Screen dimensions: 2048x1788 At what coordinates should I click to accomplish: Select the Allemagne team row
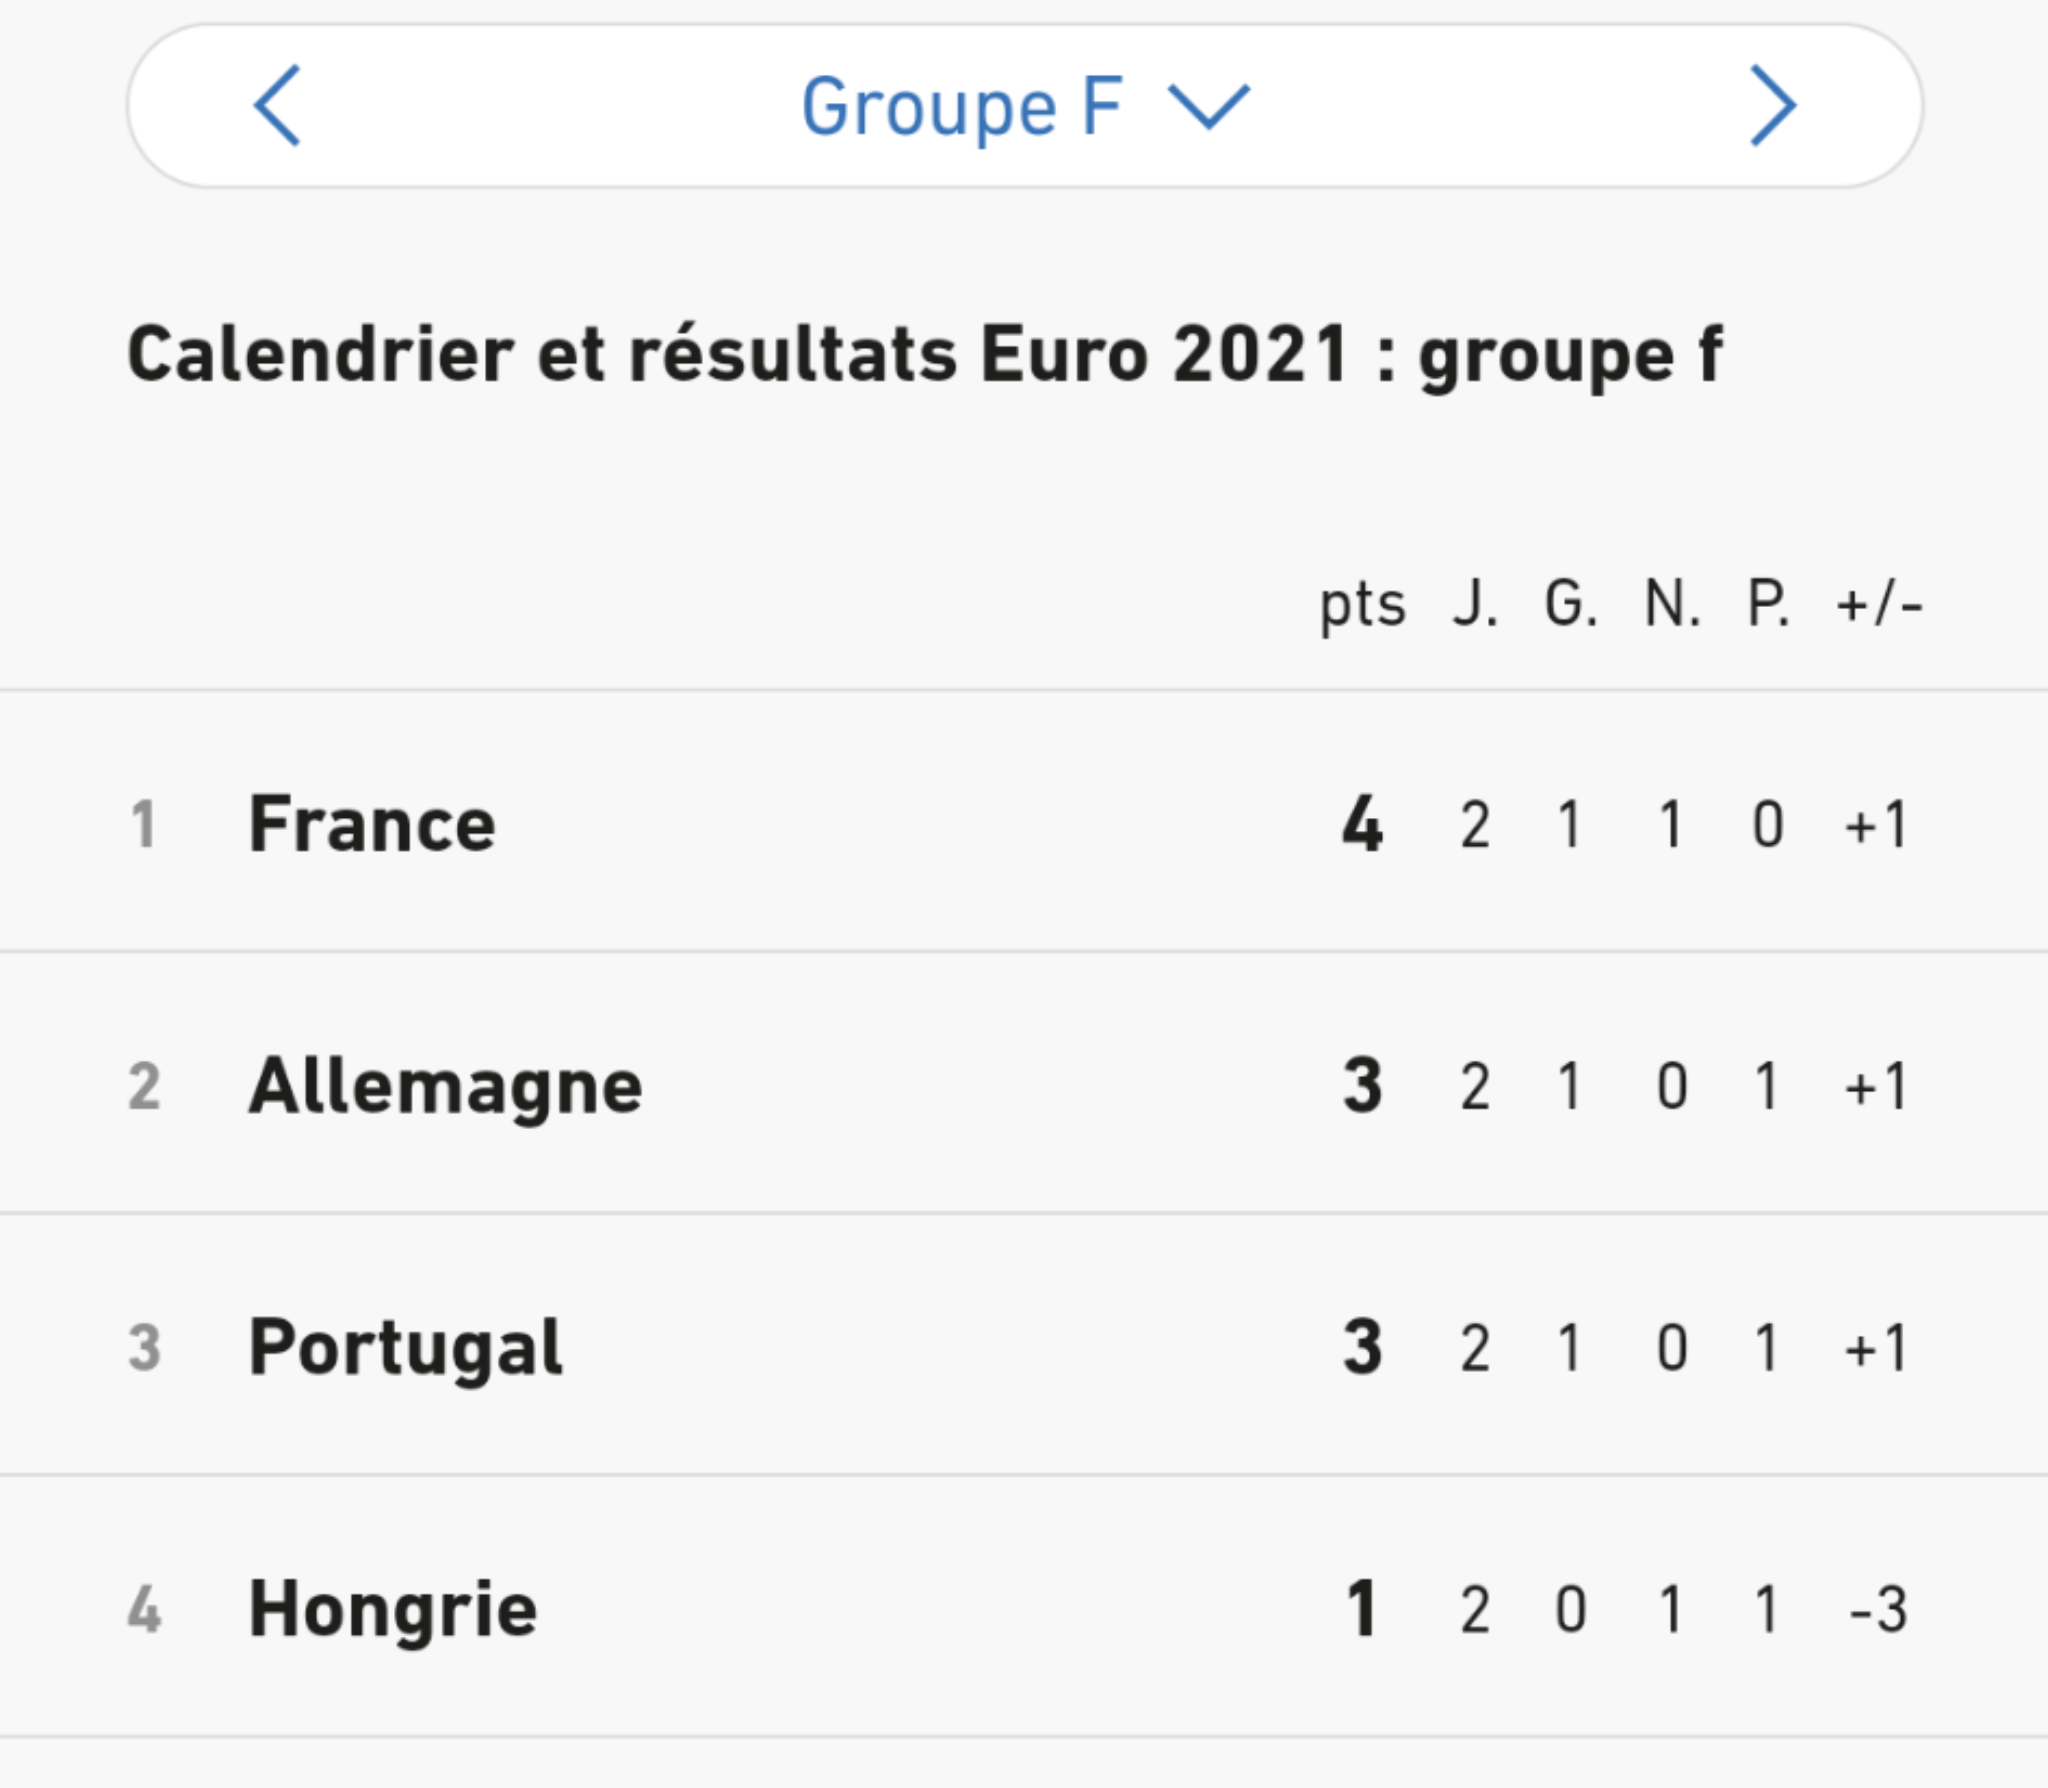(x=445, y=1086)
